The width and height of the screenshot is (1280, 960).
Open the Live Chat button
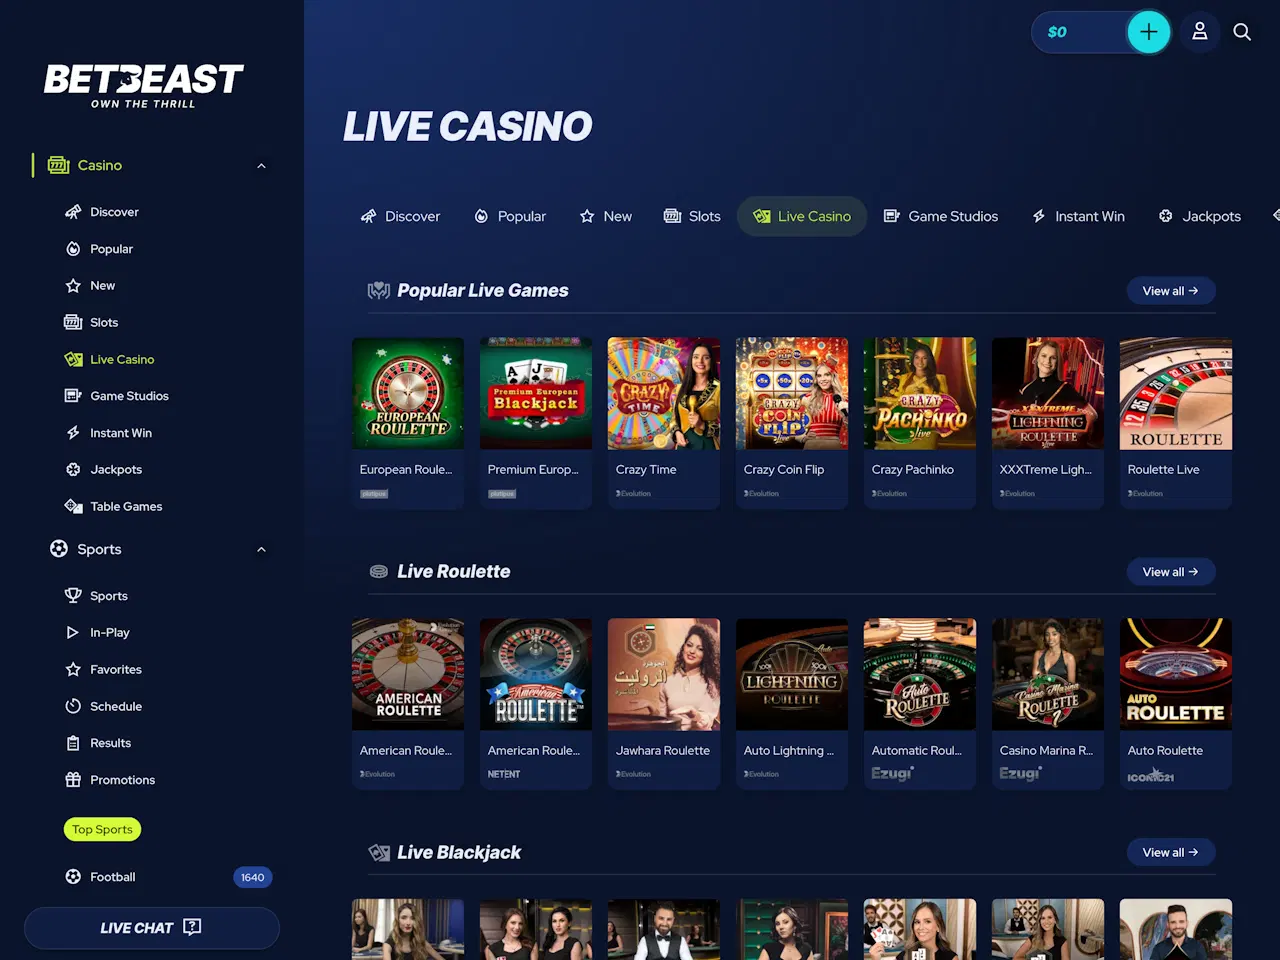pyautogui.click(x=152, y=928)
